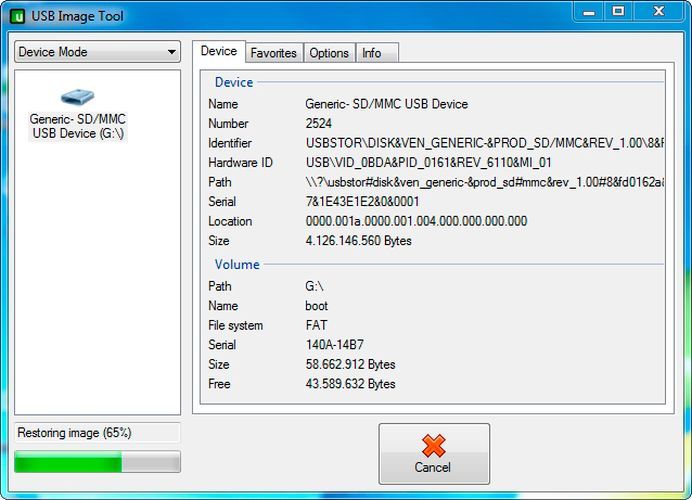Screen dimensions: 692x500
Task: Open the Device Mode dropdown
Action: click(97, 52)
